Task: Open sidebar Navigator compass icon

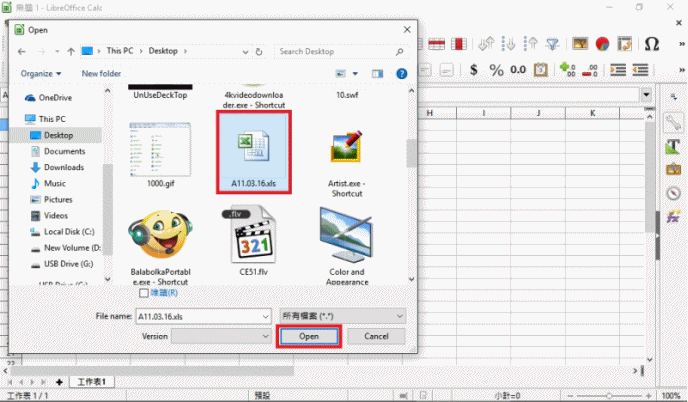Action: click(673, 193)
